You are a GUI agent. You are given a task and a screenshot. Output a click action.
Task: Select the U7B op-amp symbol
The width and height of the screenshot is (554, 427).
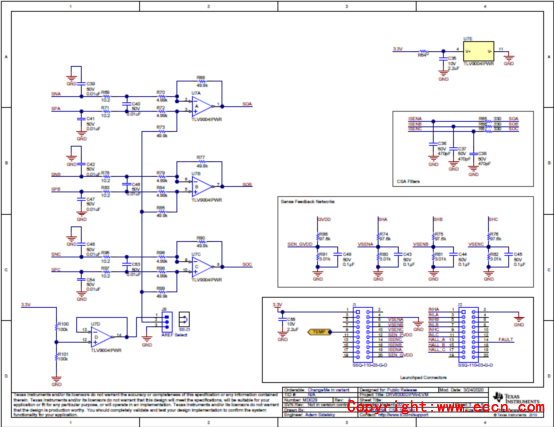(202, 187)
